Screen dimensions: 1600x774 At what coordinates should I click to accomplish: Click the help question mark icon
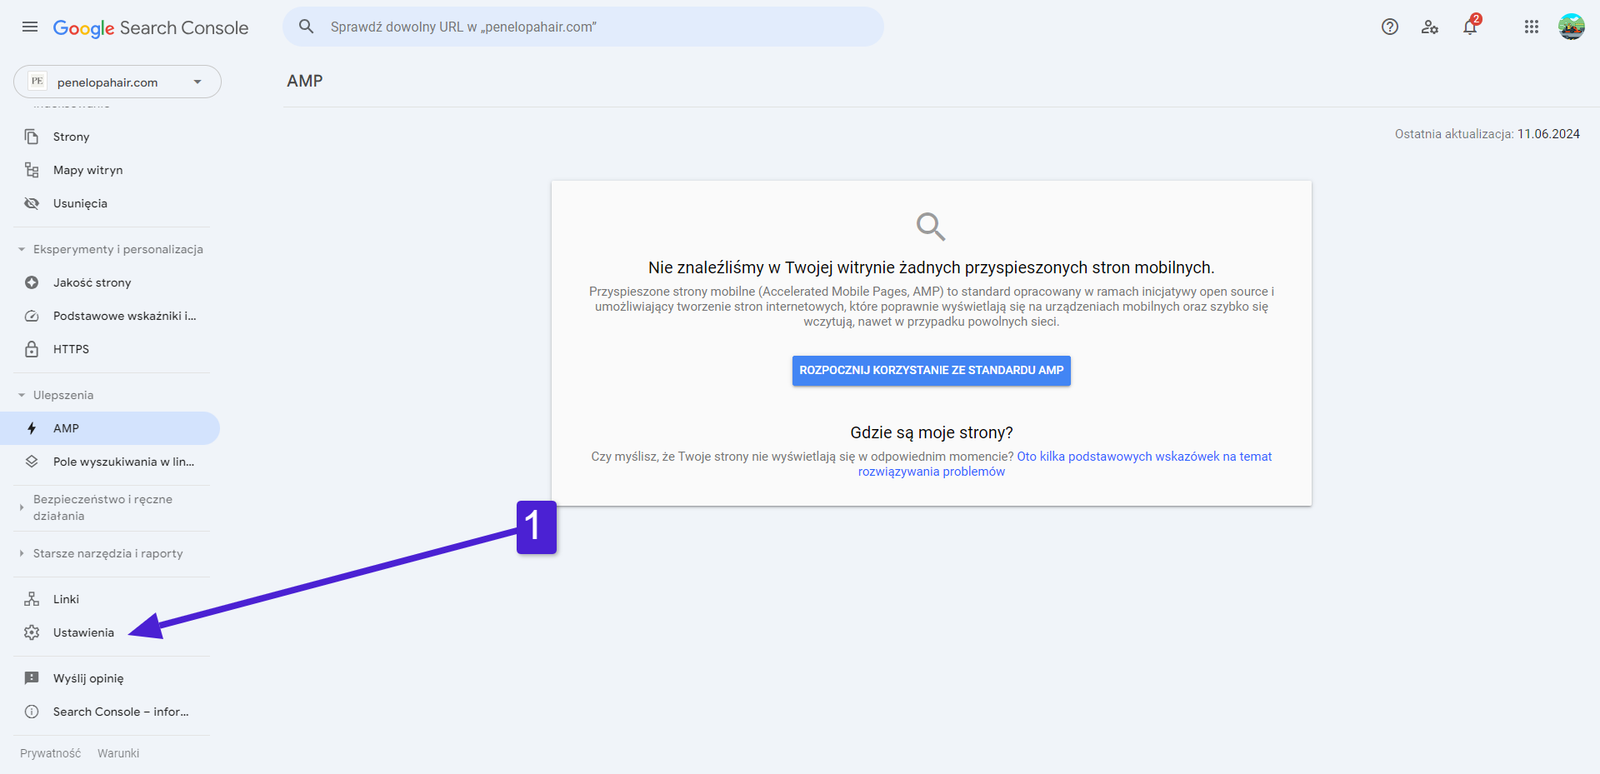(1389, 27)
